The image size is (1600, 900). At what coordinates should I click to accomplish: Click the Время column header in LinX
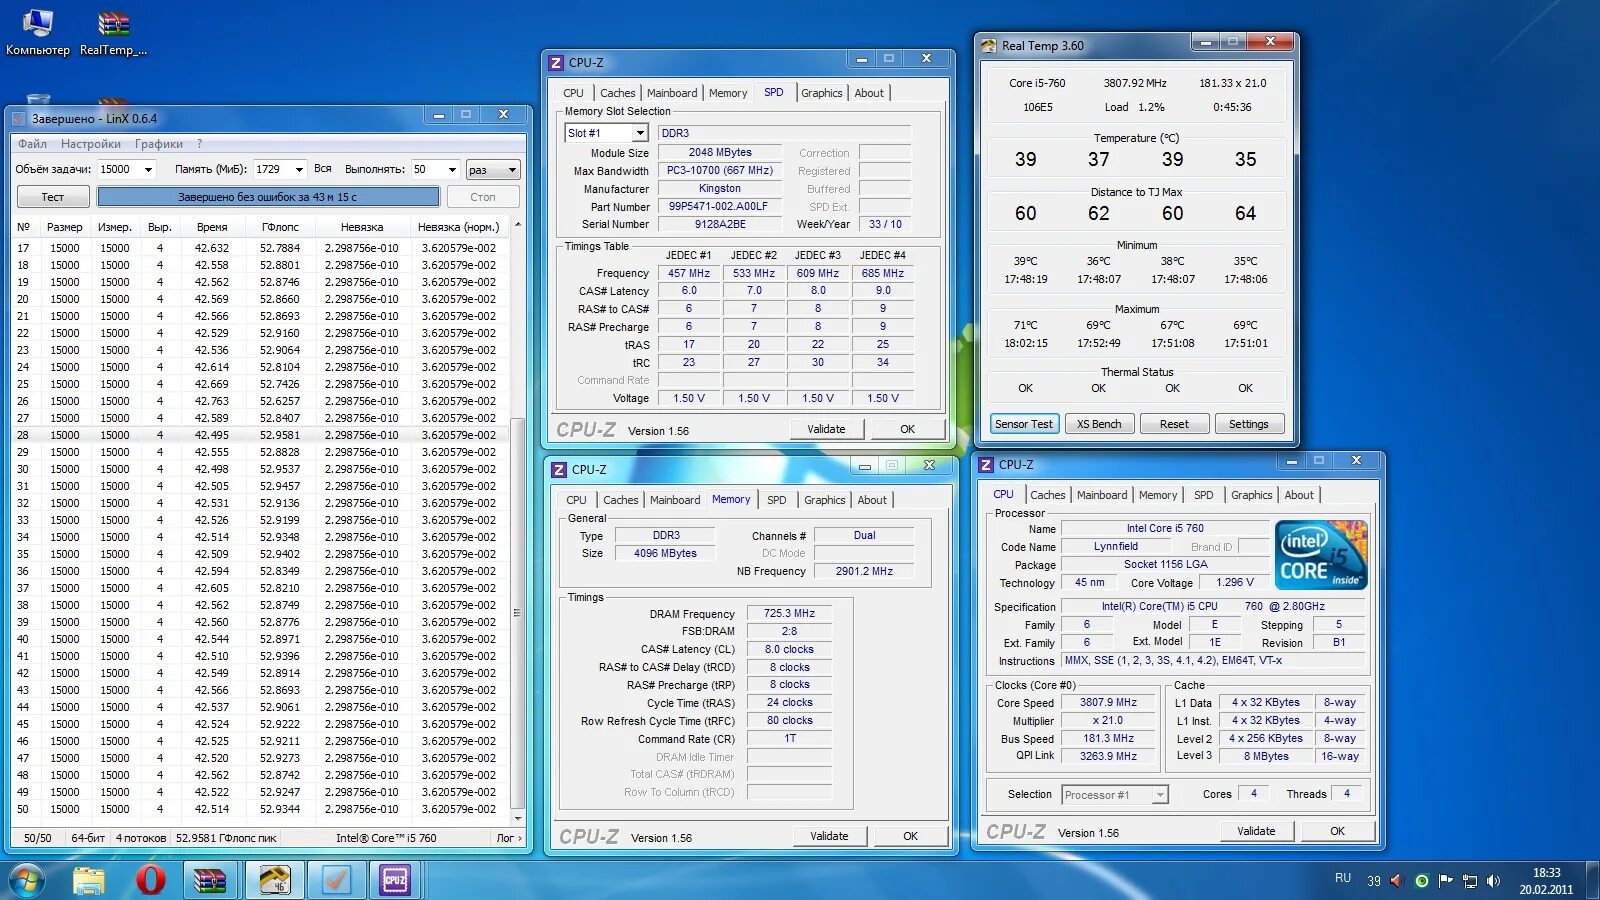pyautogui.click(x=212, y=227)
